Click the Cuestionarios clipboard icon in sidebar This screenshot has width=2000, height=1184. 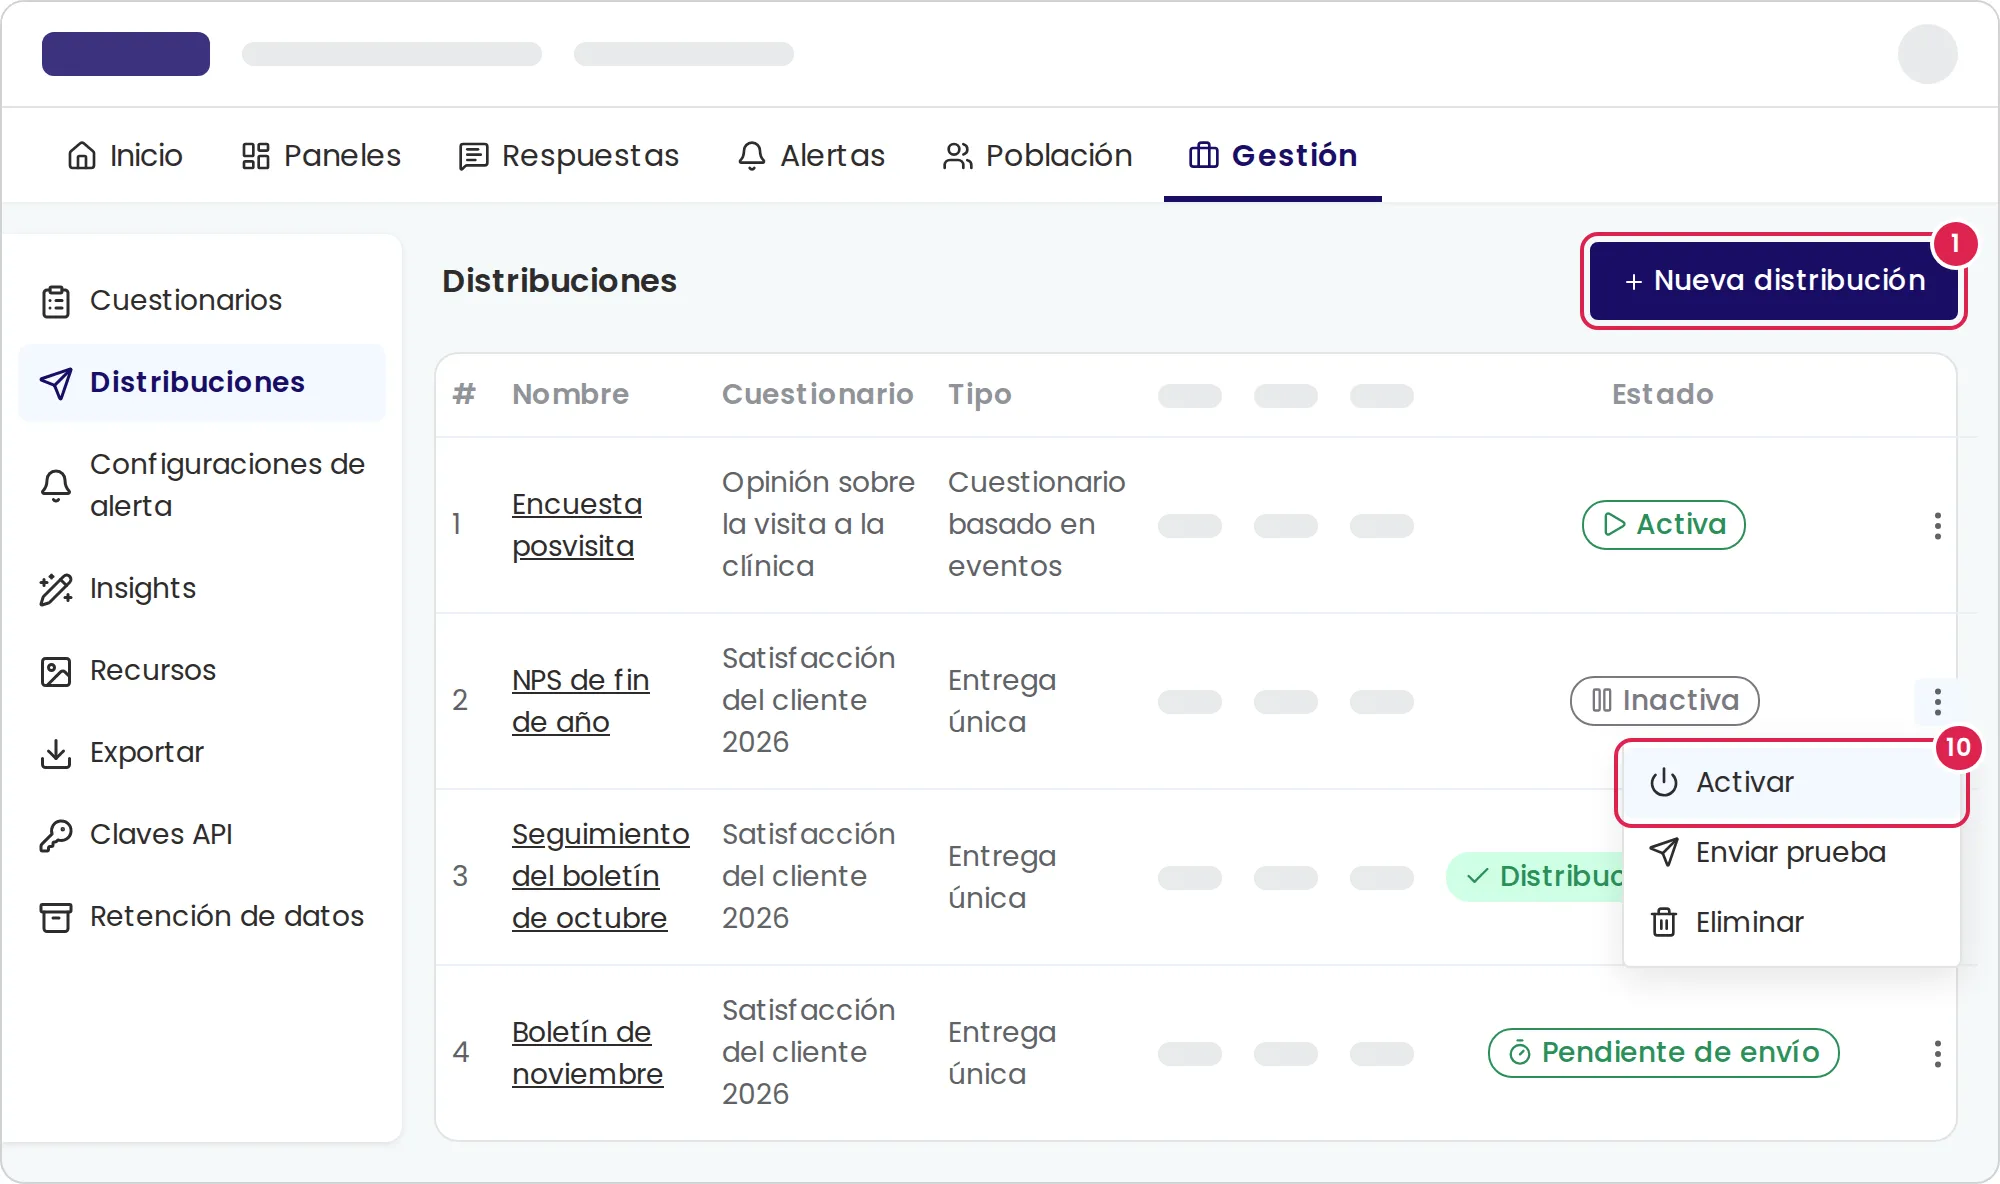[56, 301]
